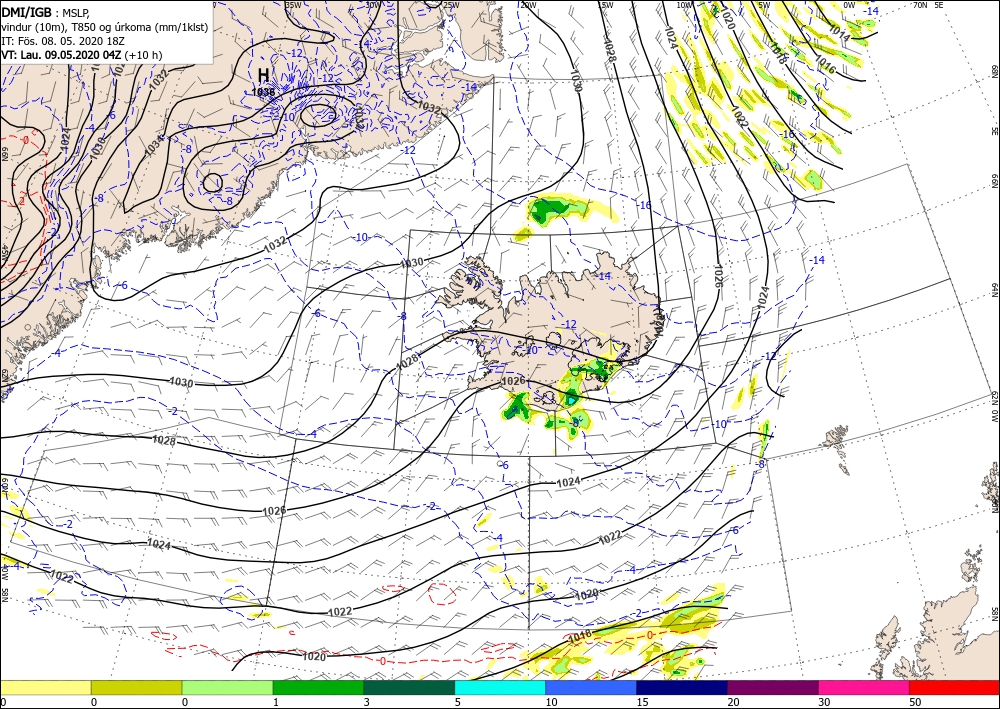Click the olive yellow legend swatch
1000x709 pixels.
click(136, 687)
